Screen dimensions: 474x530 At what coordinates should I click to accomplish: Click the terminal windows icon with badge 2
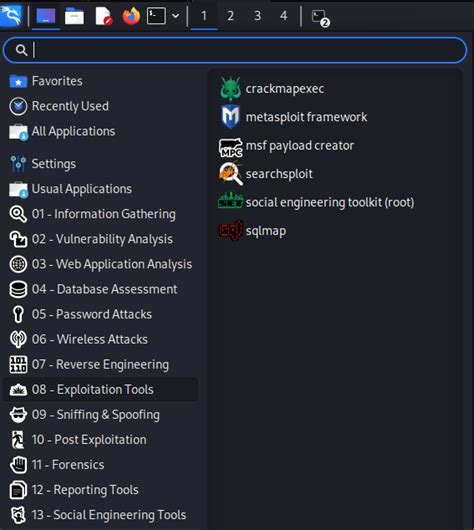[x=320, y=18]
